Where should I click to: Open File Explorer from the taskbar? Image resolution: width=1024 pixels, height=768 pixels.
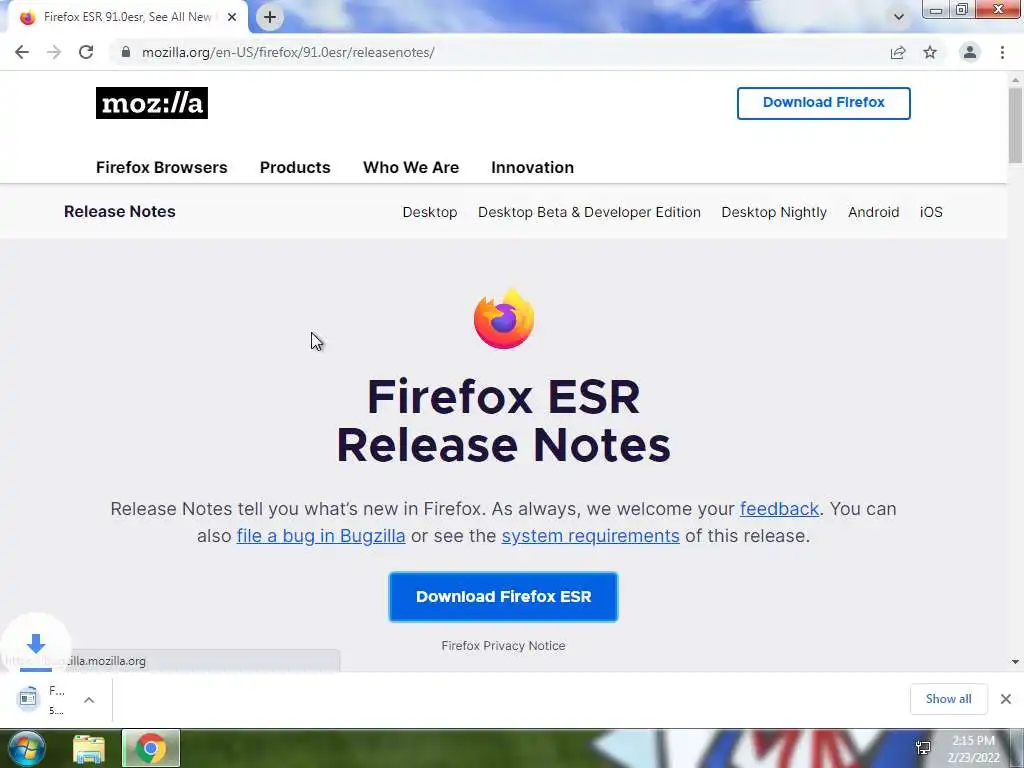pos(89,749)
